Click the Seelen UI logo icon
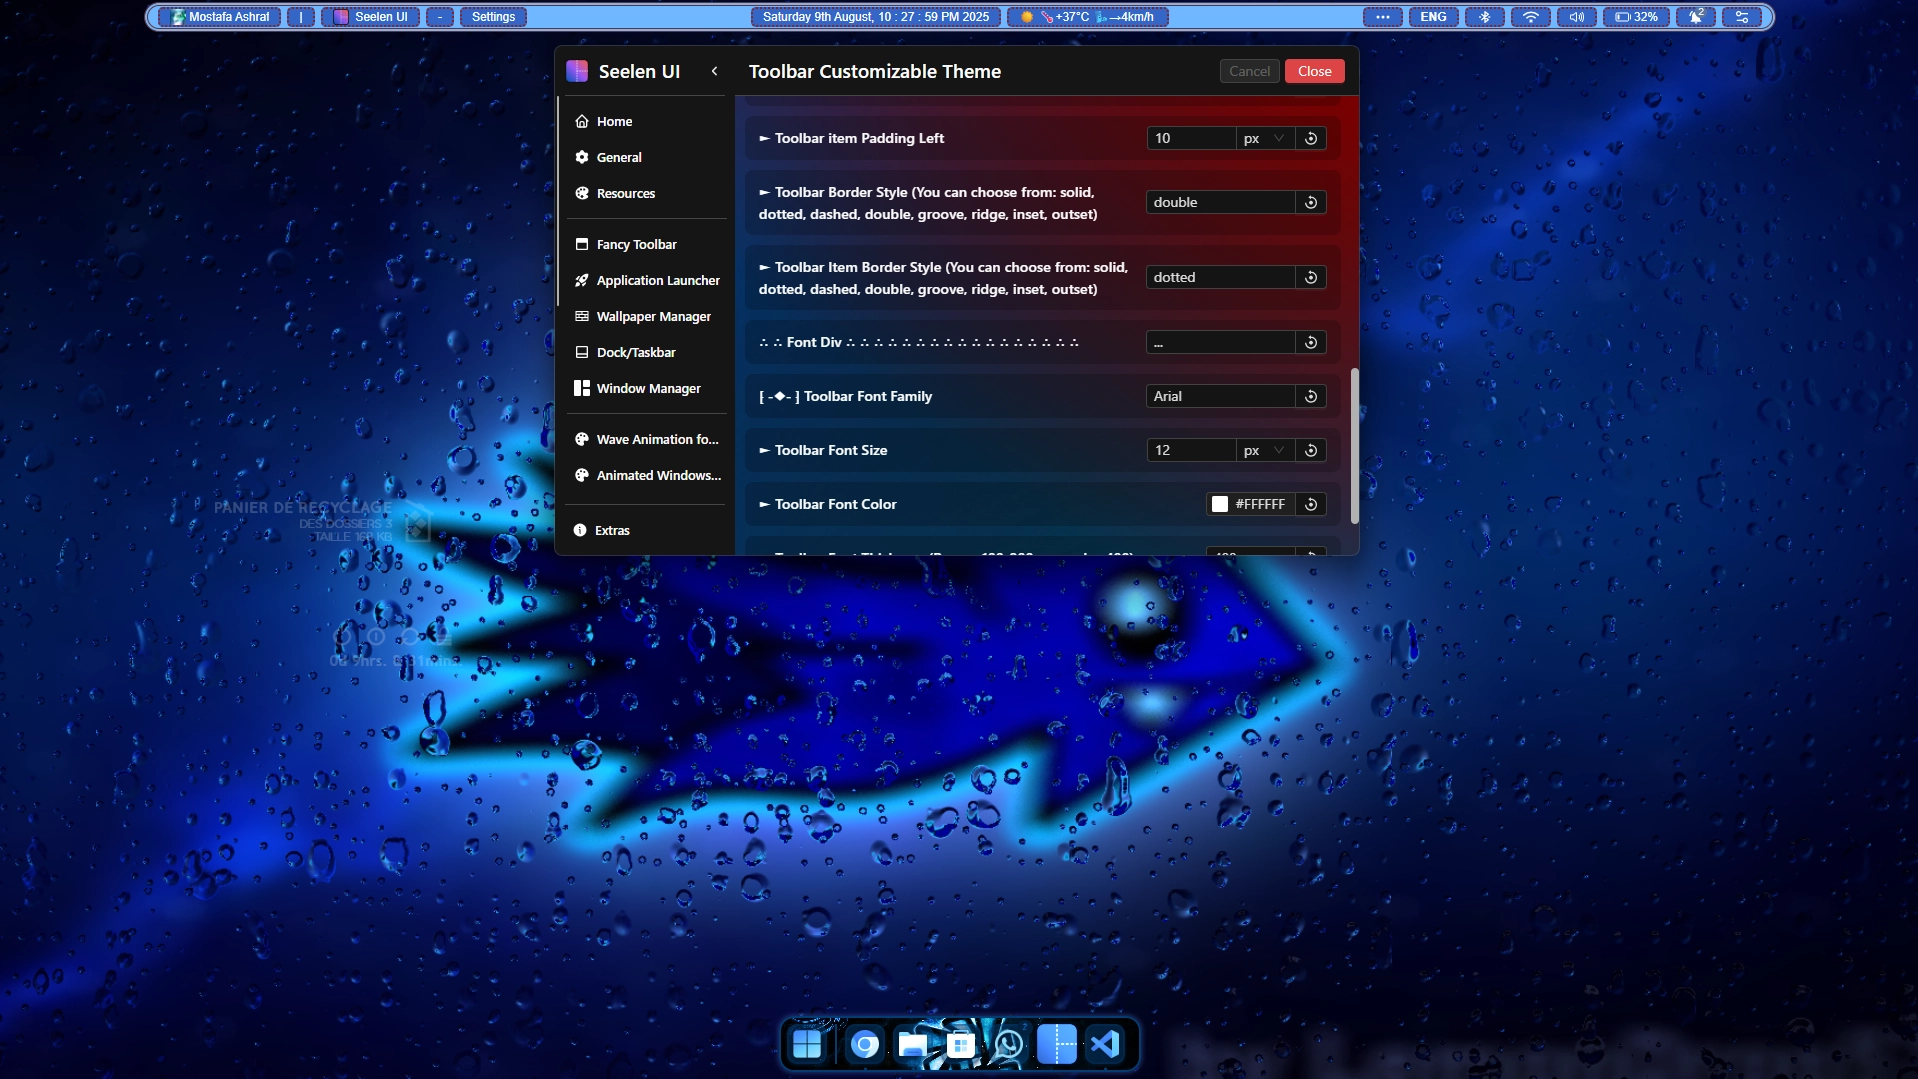The height and width of the screenshot is (1079, 1918). [577, 71]
